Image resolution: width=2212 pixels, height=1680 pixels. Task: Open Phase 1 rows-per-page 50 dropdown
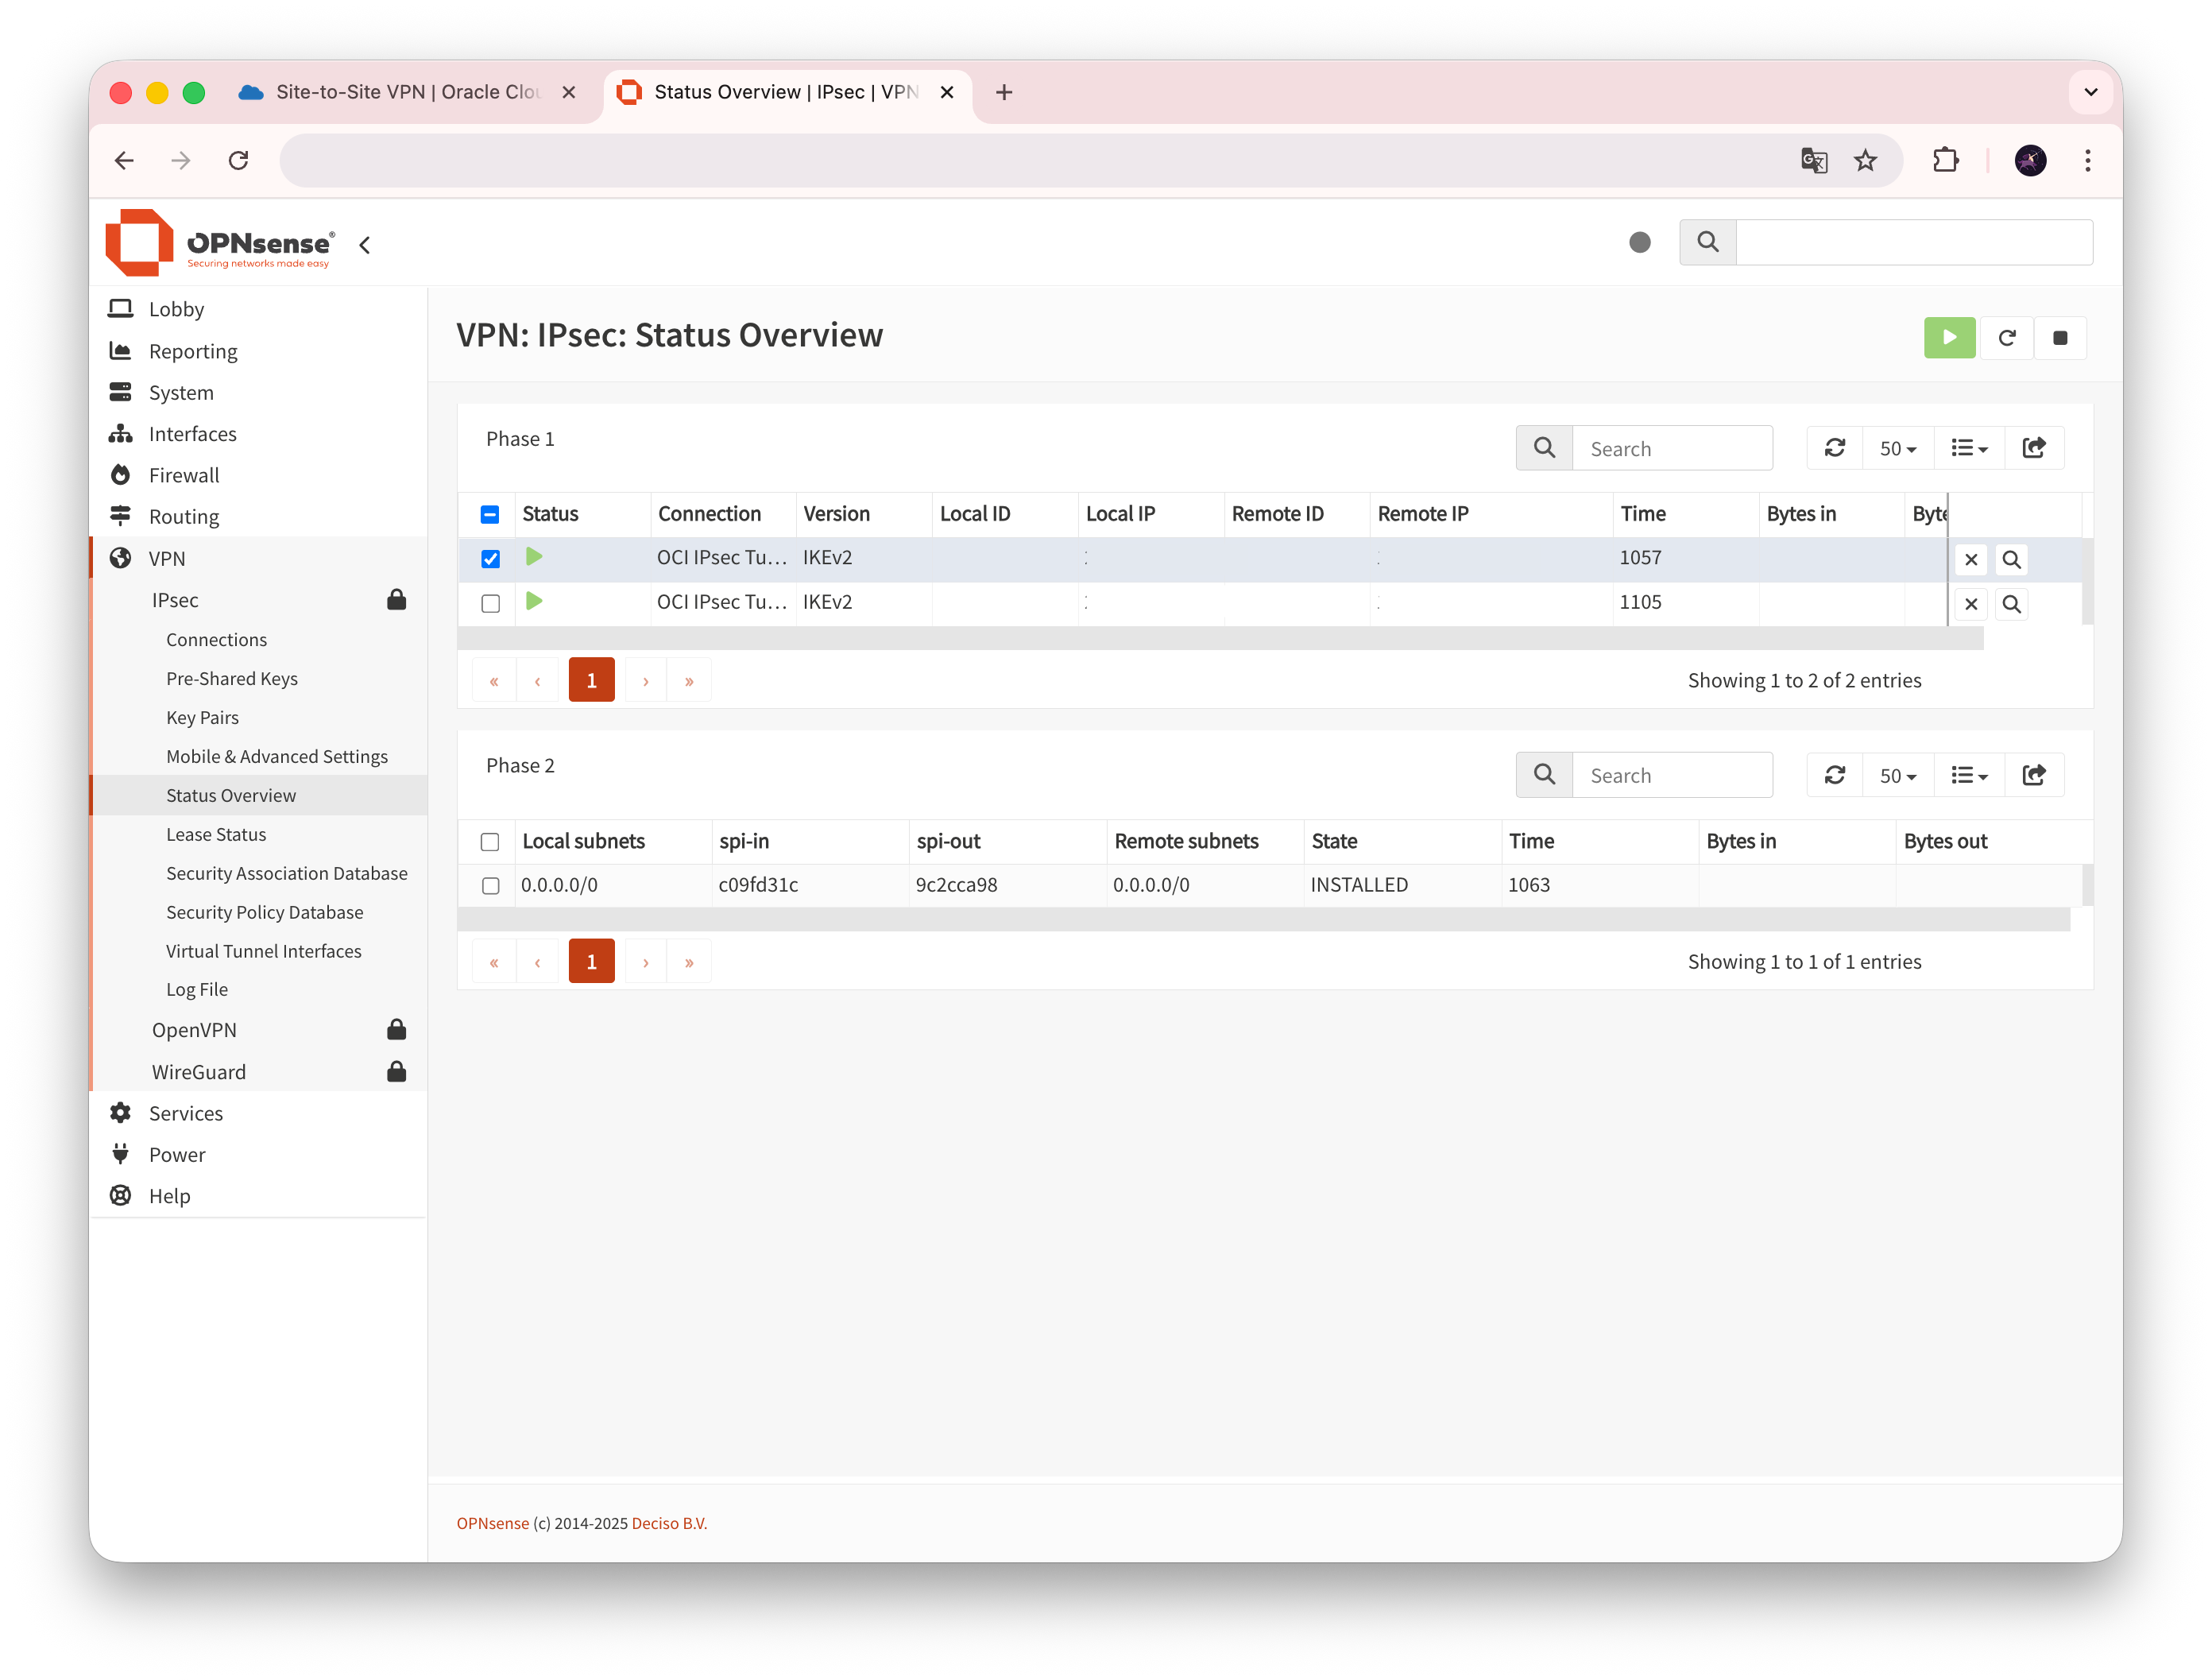tap(1897, 448)
